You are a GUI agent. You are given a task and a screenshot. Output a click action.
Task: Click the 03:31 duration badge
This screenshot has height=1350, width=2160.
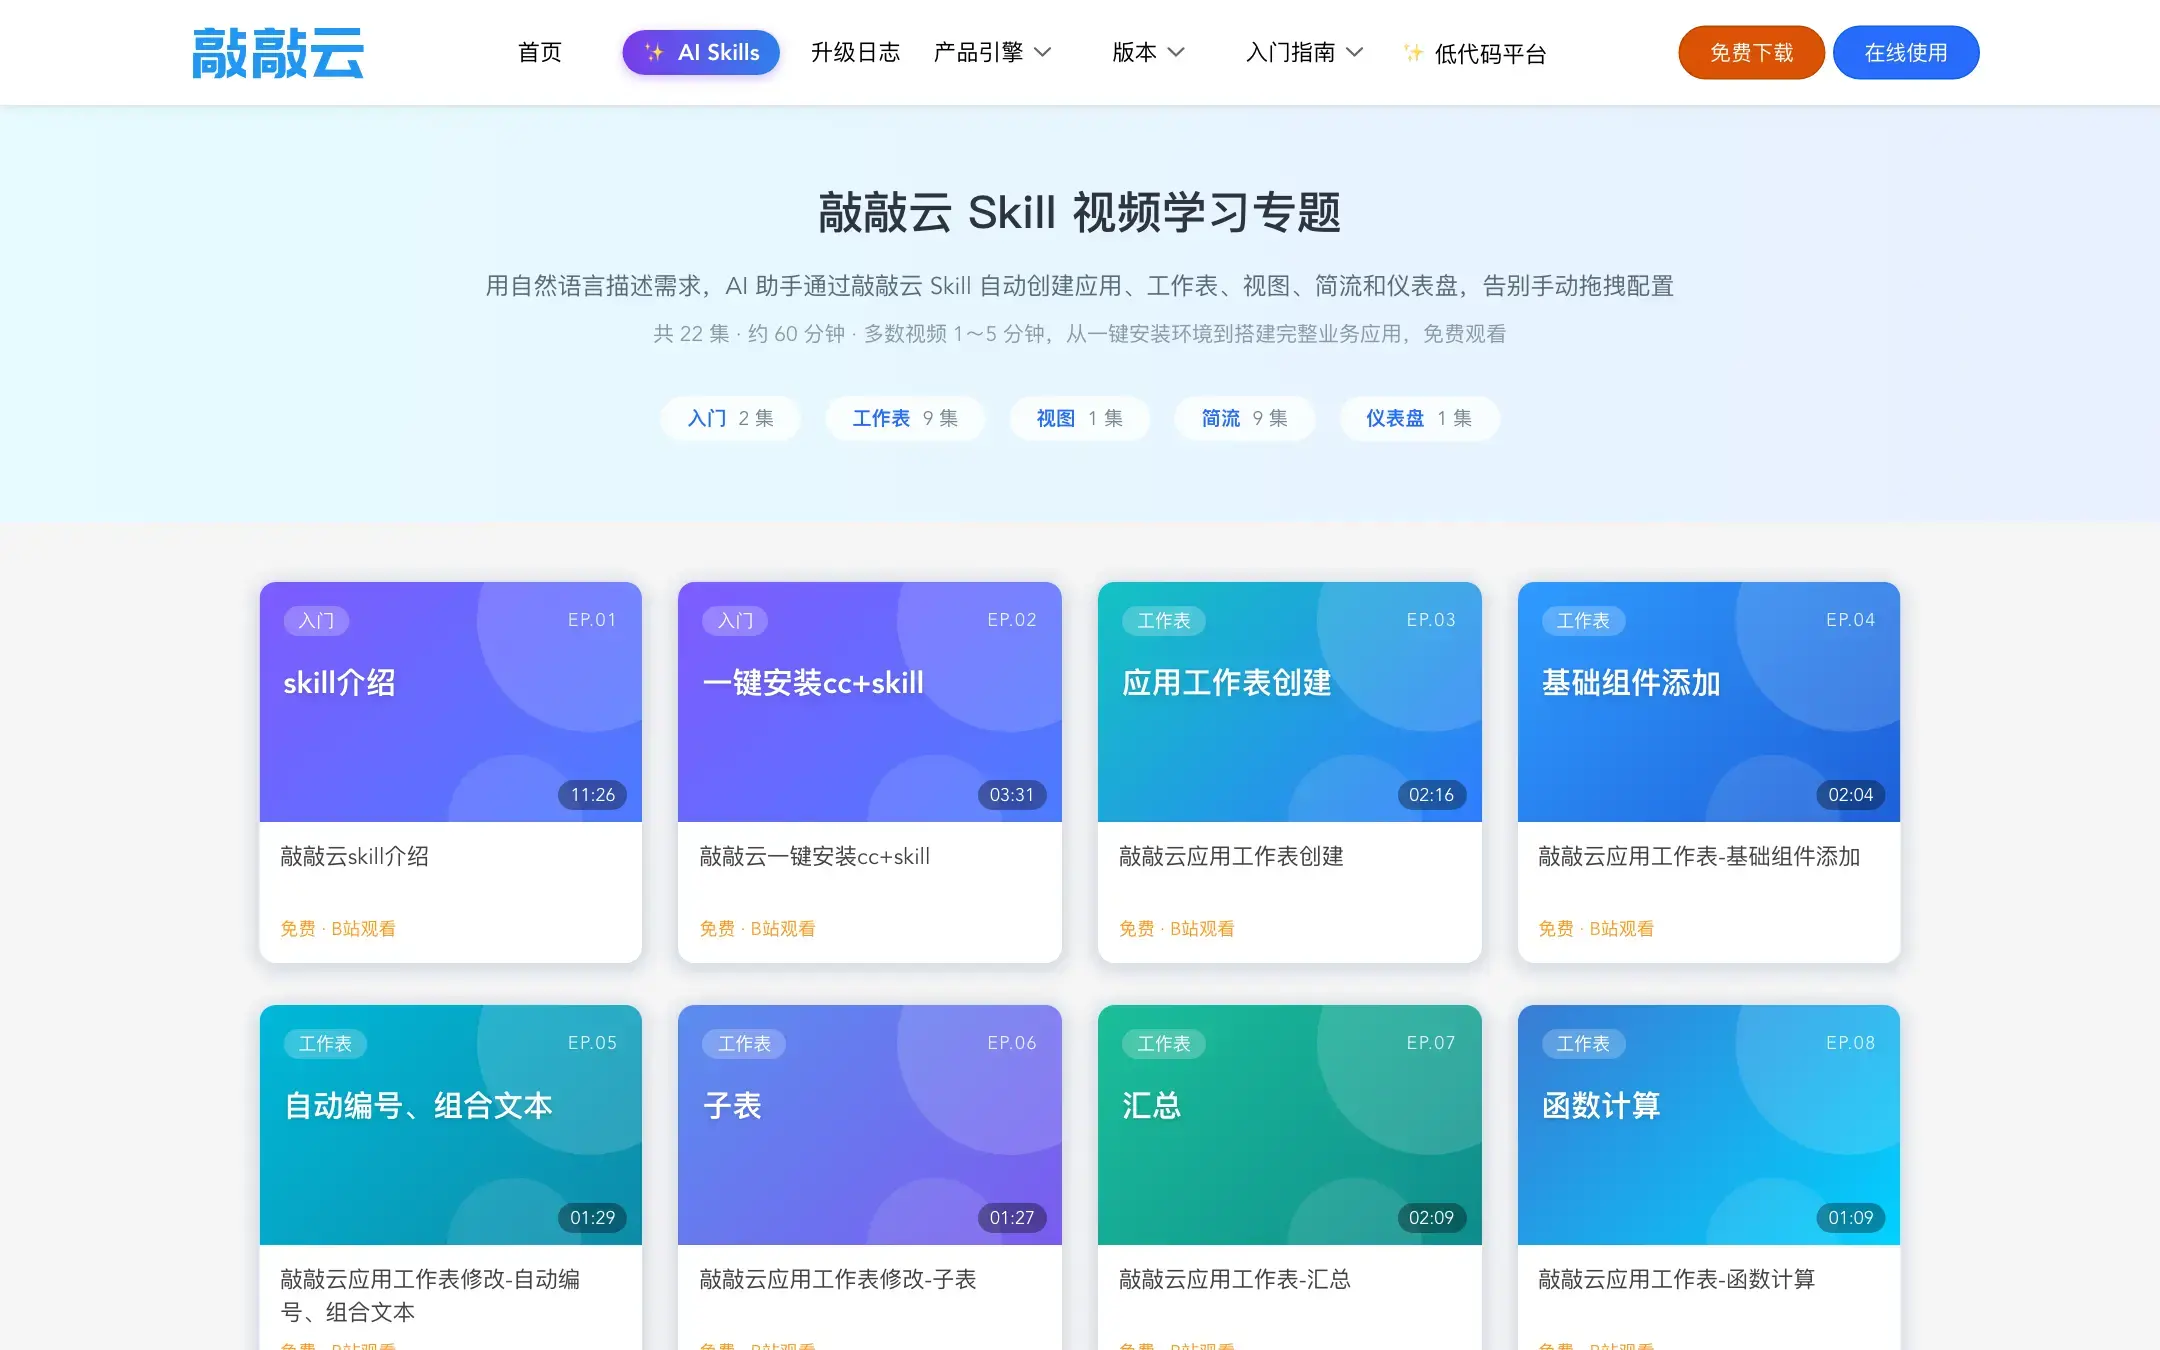tap(1012, 795)
